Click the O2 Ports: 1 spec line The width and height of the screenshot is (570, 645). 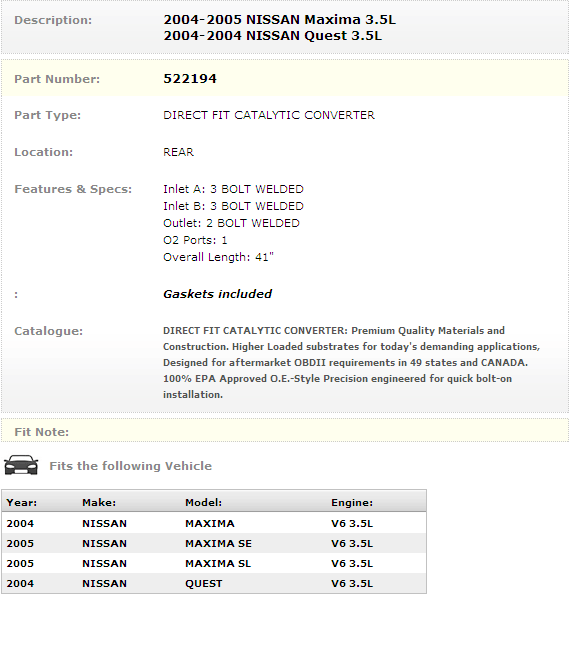pos(195,240)
